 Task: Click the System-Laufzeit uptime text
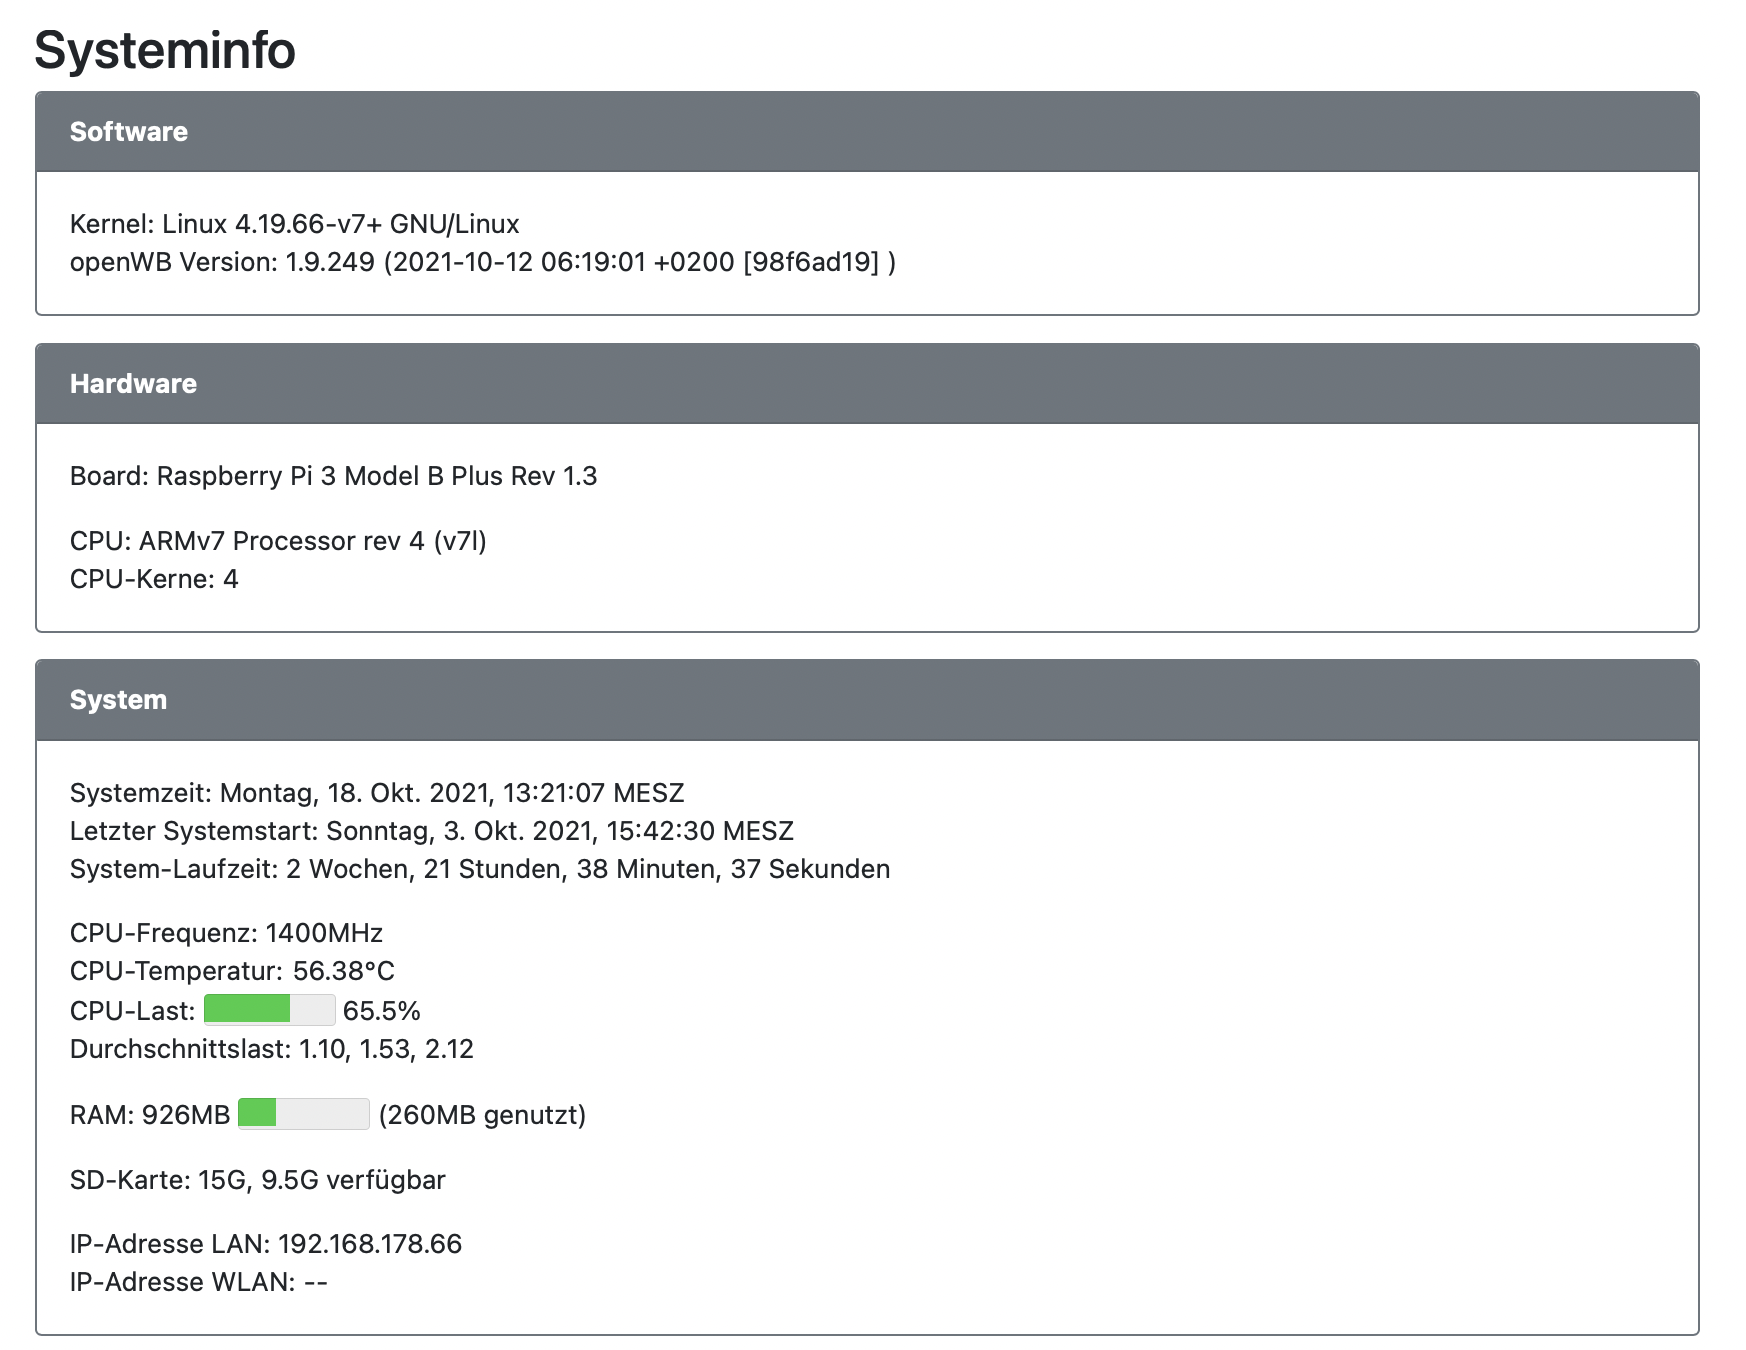pos(479,869)
